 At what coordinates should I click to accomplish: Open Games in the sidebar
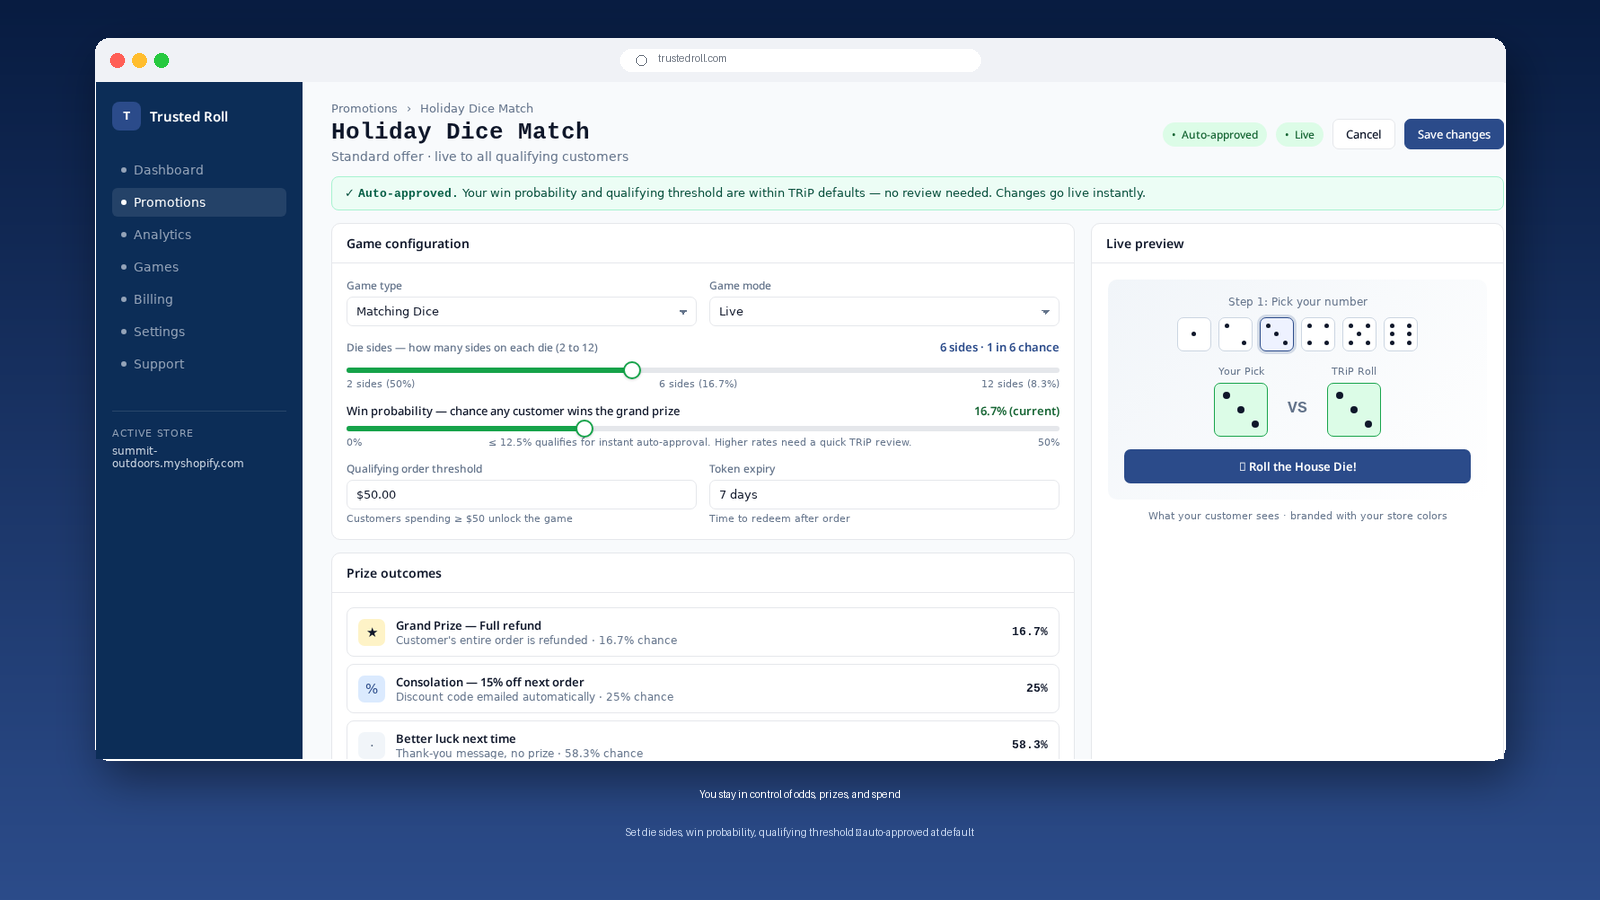tap(199, 267)
